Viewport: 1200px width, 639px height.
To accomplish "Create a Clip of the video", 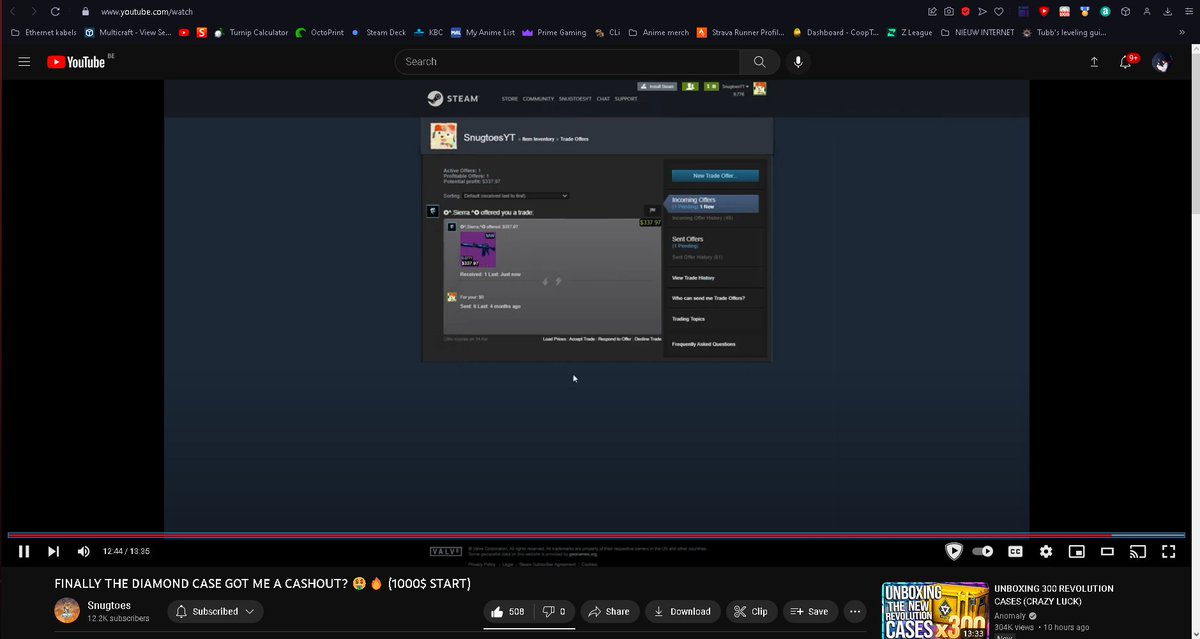I will 750,611.
